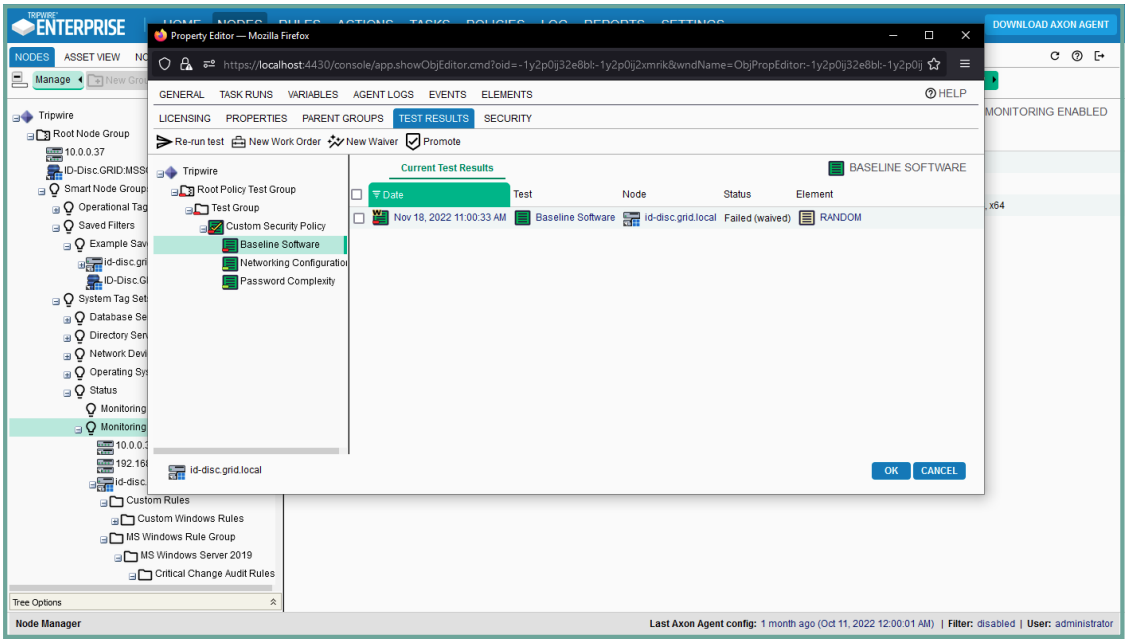Select Networking Configuration in the tree

pos(294,263)
